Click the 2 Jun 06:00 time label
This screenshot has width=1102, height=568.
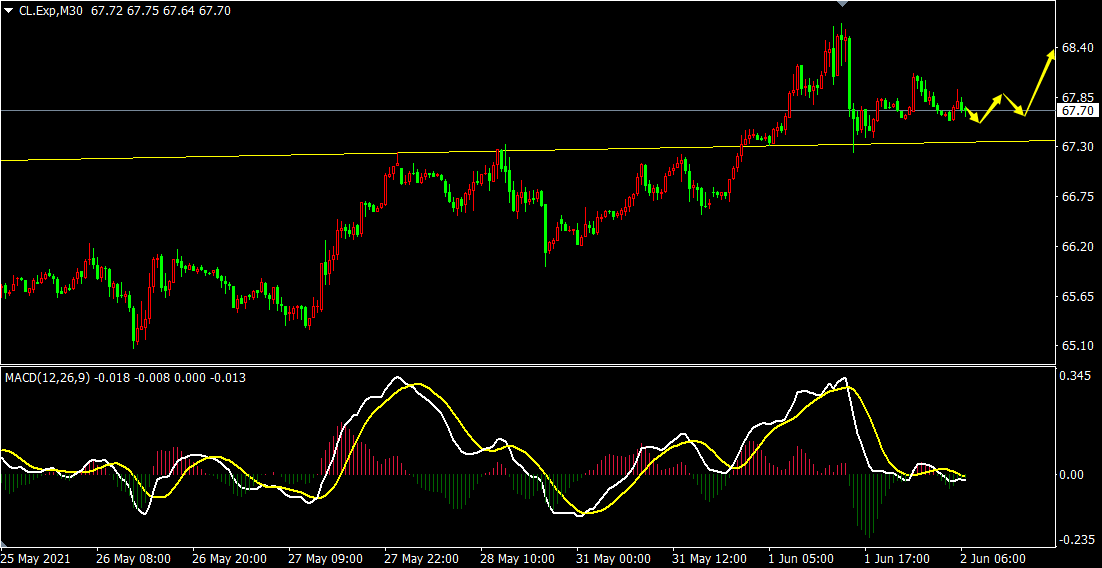point(994,558)
